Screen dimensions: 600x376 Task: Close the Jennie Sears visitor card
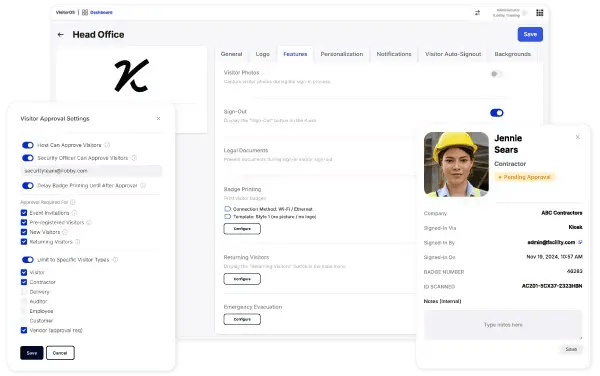pos(577,137)
